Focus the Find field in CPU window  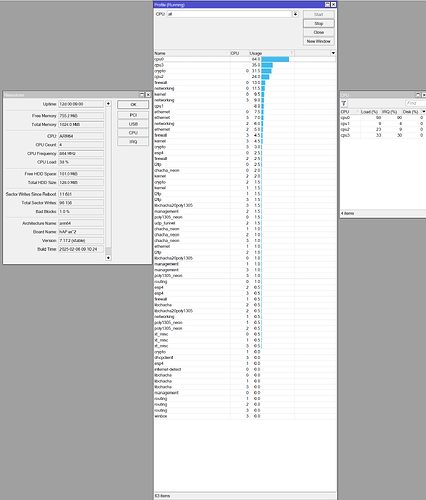pyautogui.click(x=415, y=103)
